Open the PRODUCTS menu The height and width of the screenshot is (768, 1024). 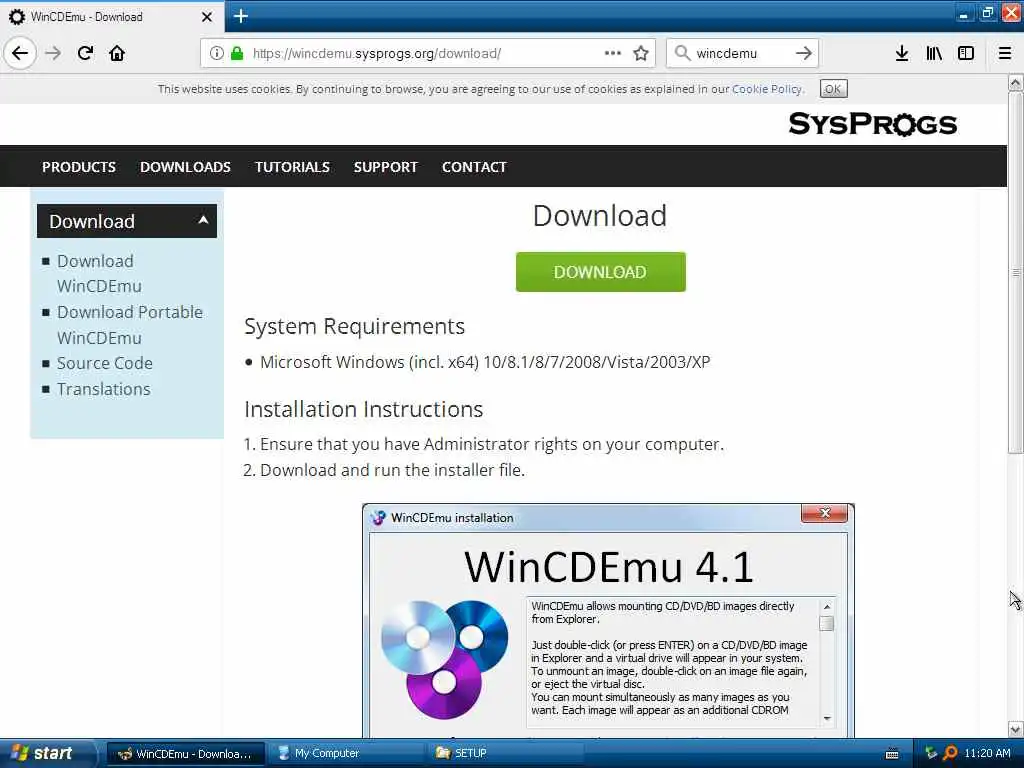pos(79,167)
